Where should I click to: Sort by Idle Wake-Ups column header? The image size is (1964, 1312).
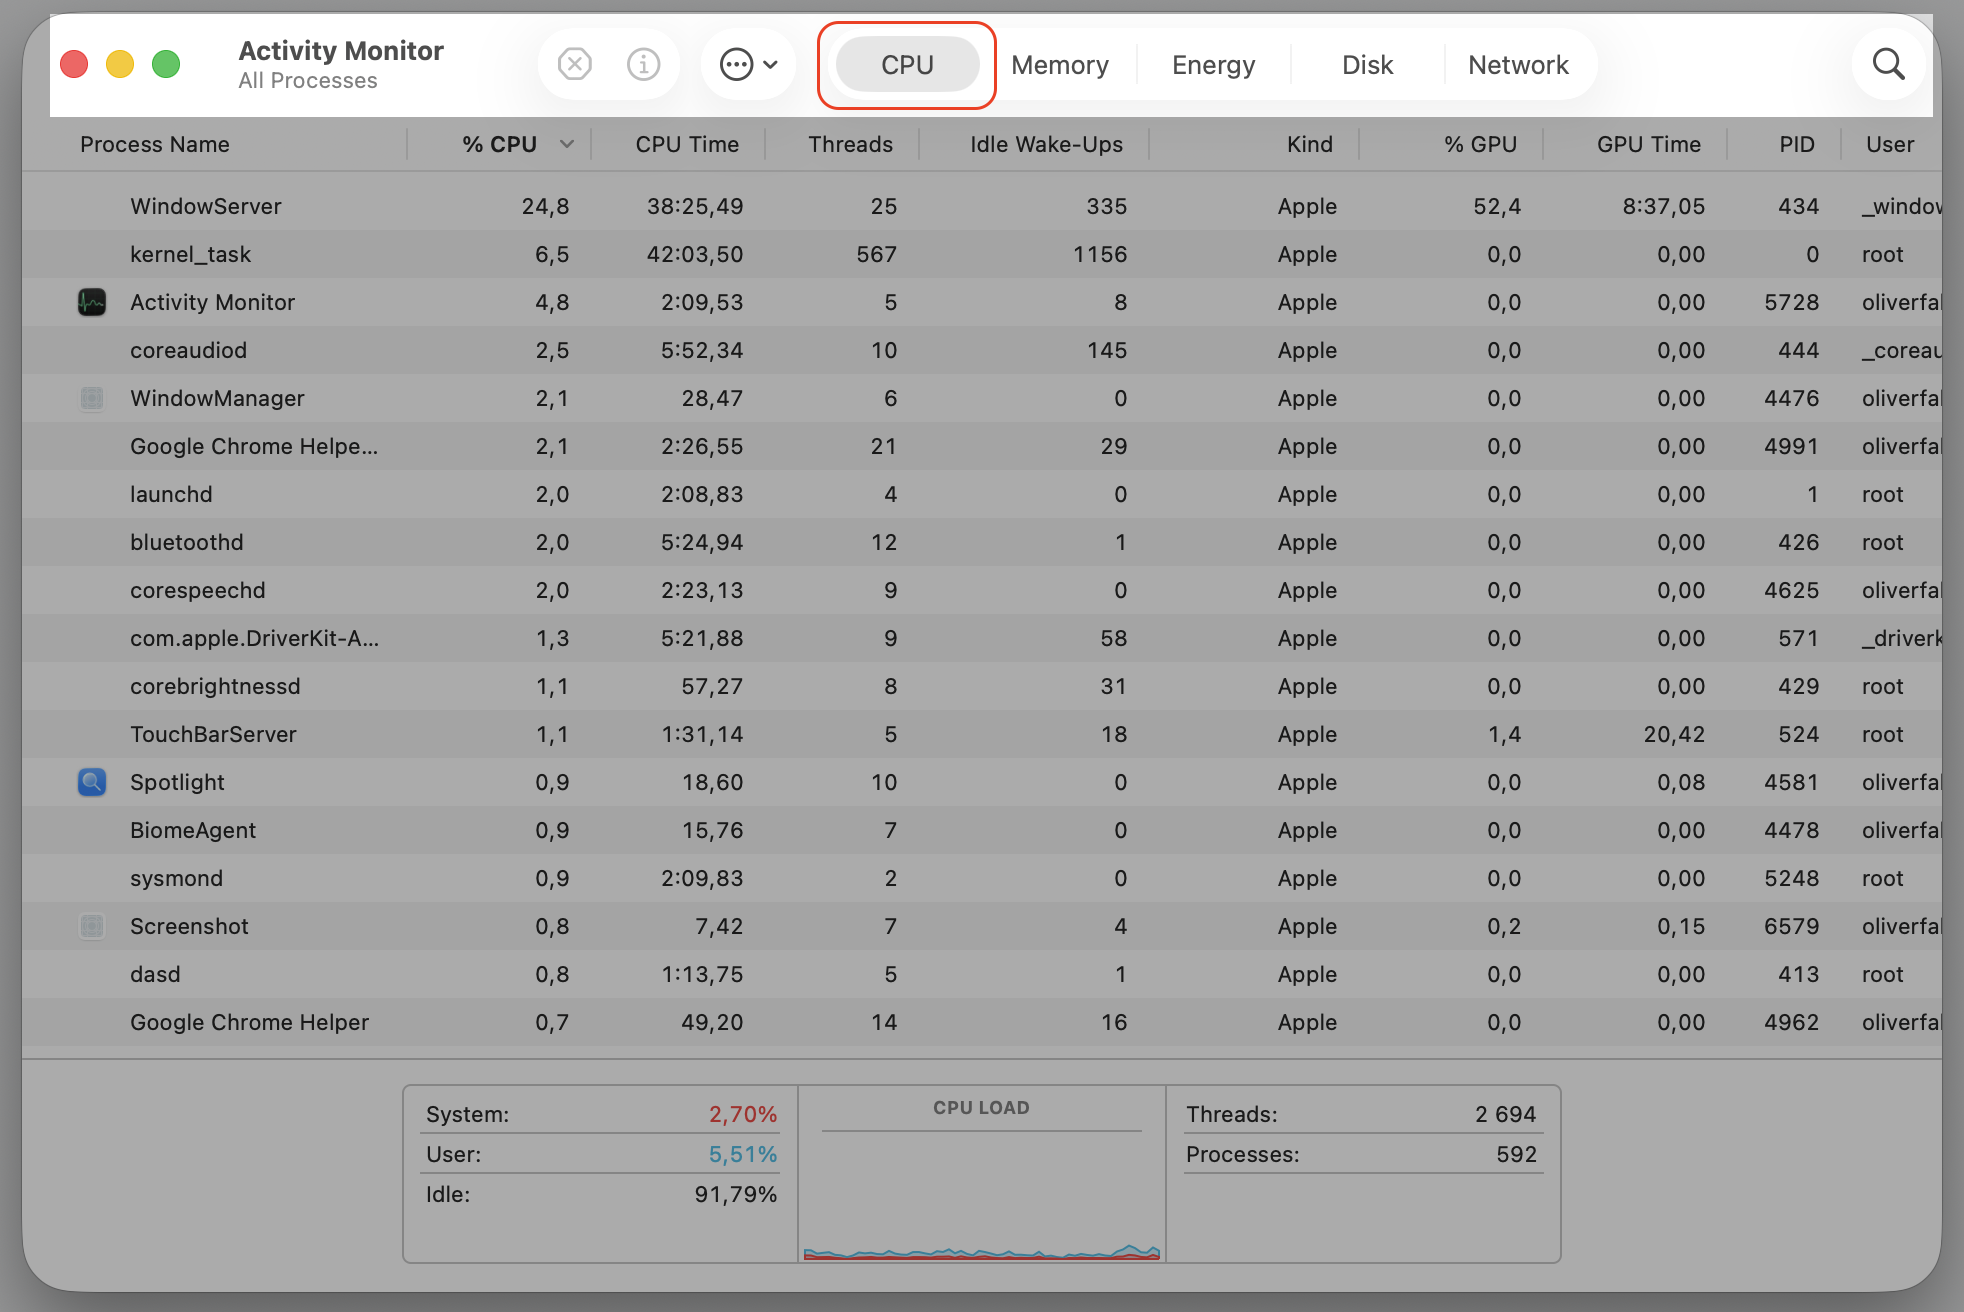point(1046,144)
